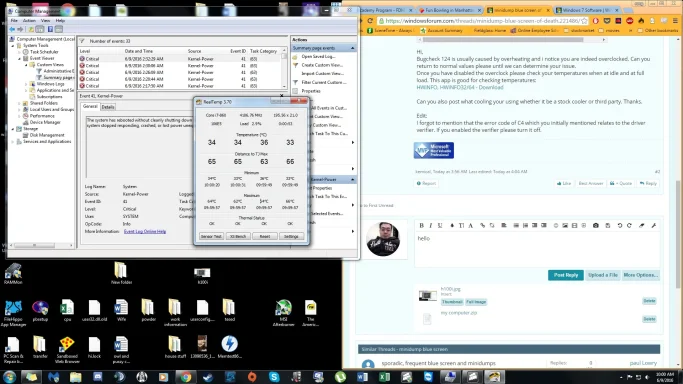Image resolution: width=683 pixels, height=384 pixels.
Task: Click horizontal scrollbar in console tree pane
Action: coord(41,246)
